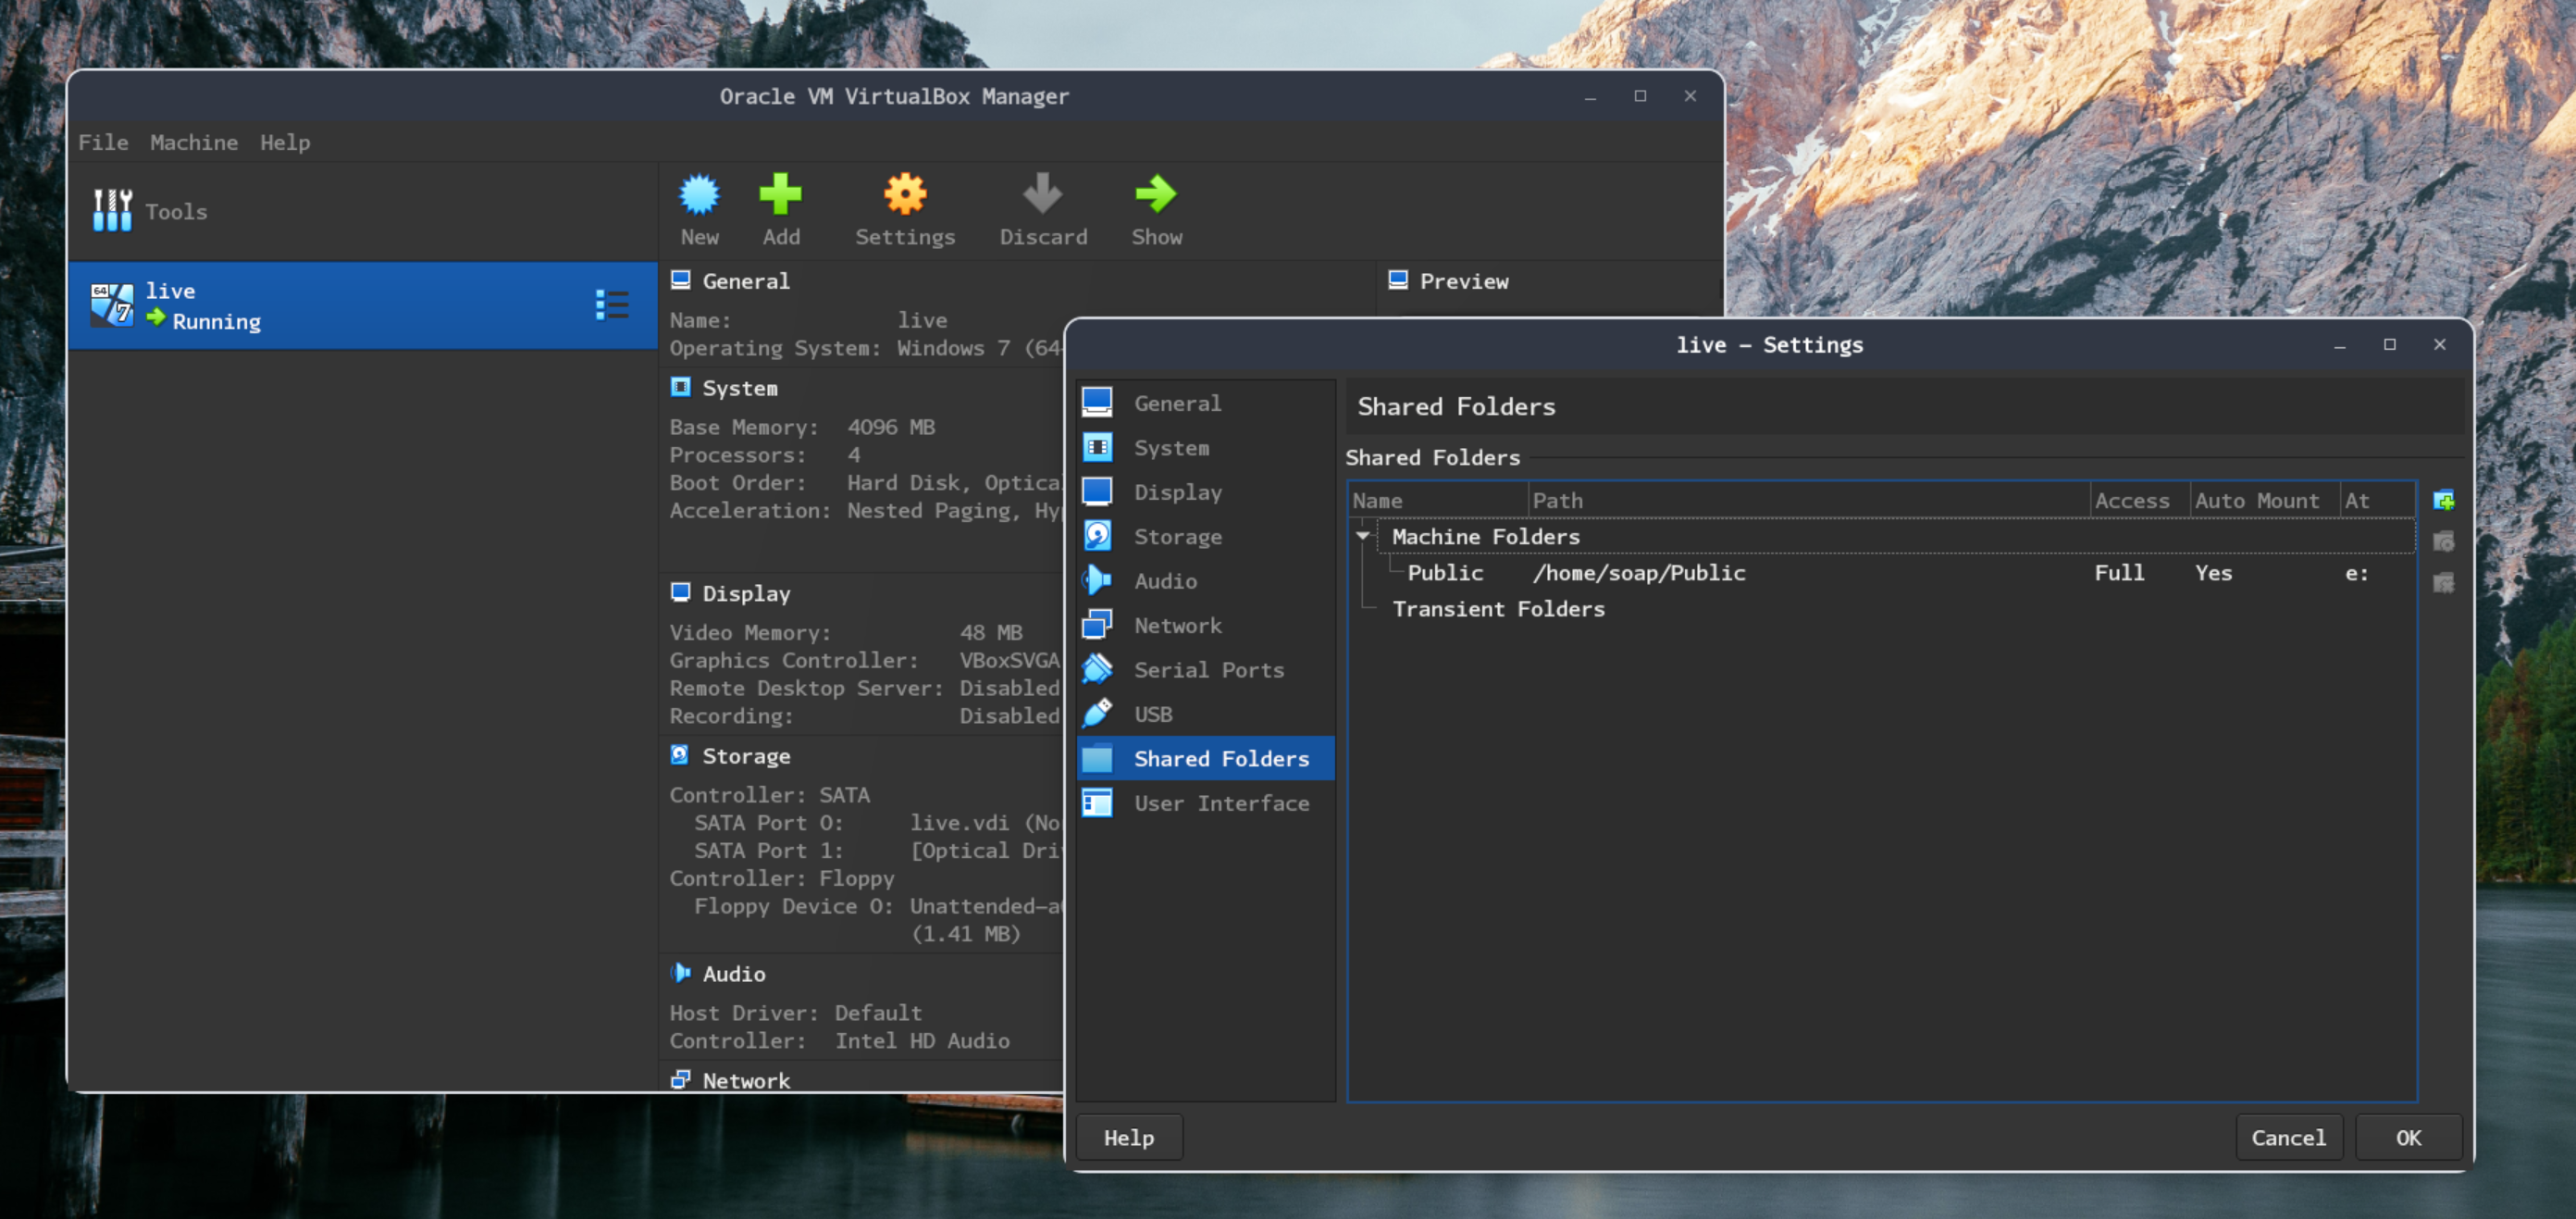
Task: Click the New VM toolbar icon
Action: tap(699, 195)
